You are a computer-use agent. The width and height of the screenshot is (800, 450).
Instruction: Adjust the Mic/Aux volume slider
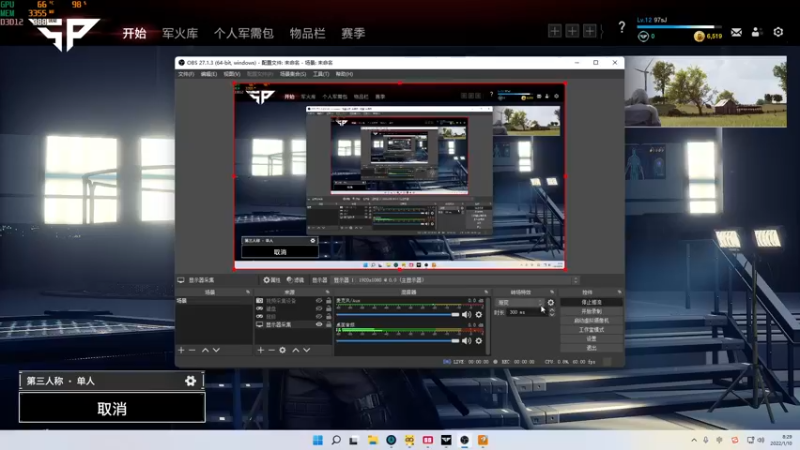[398, 315]
